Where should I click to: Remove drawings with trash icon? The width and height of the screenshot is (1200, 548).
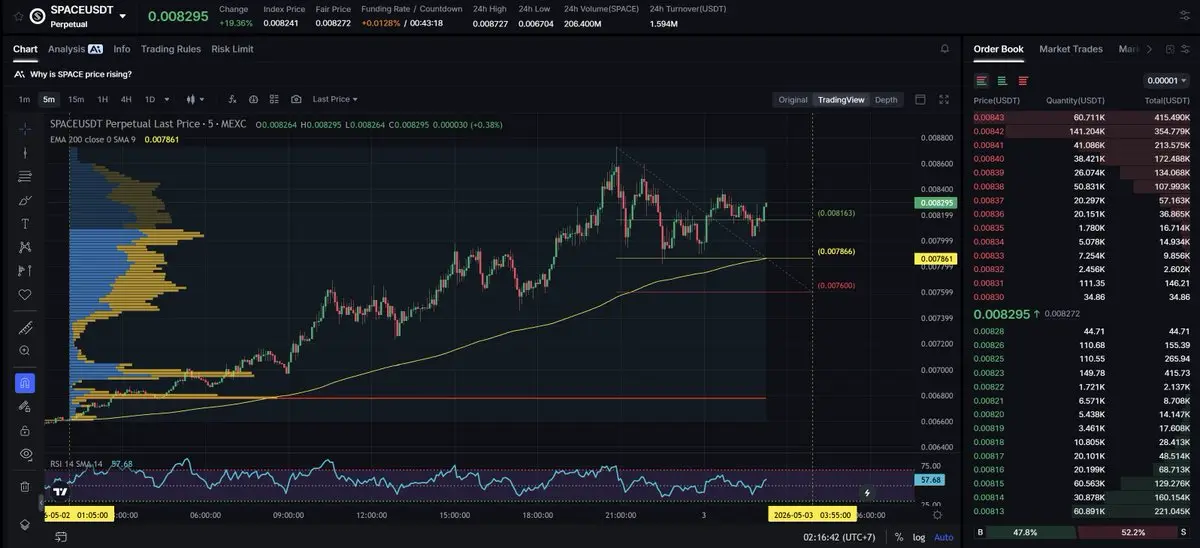(x=25, y=487)
